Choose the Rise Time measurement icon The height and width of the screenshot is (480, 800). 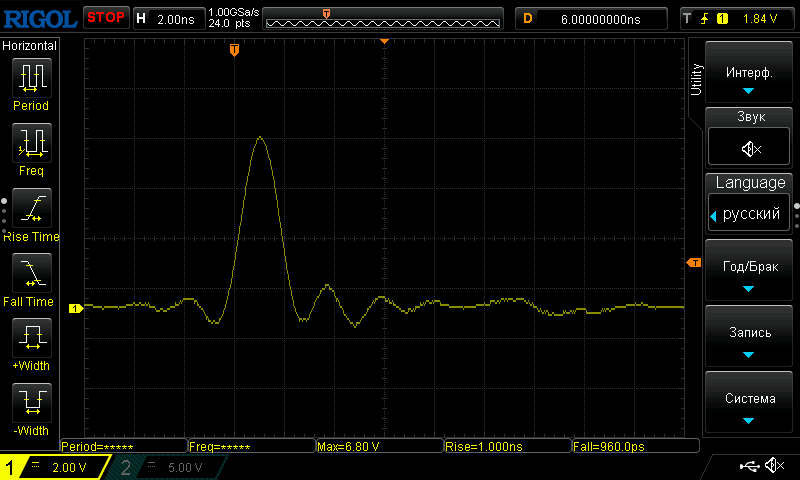(x=31, y=209)
